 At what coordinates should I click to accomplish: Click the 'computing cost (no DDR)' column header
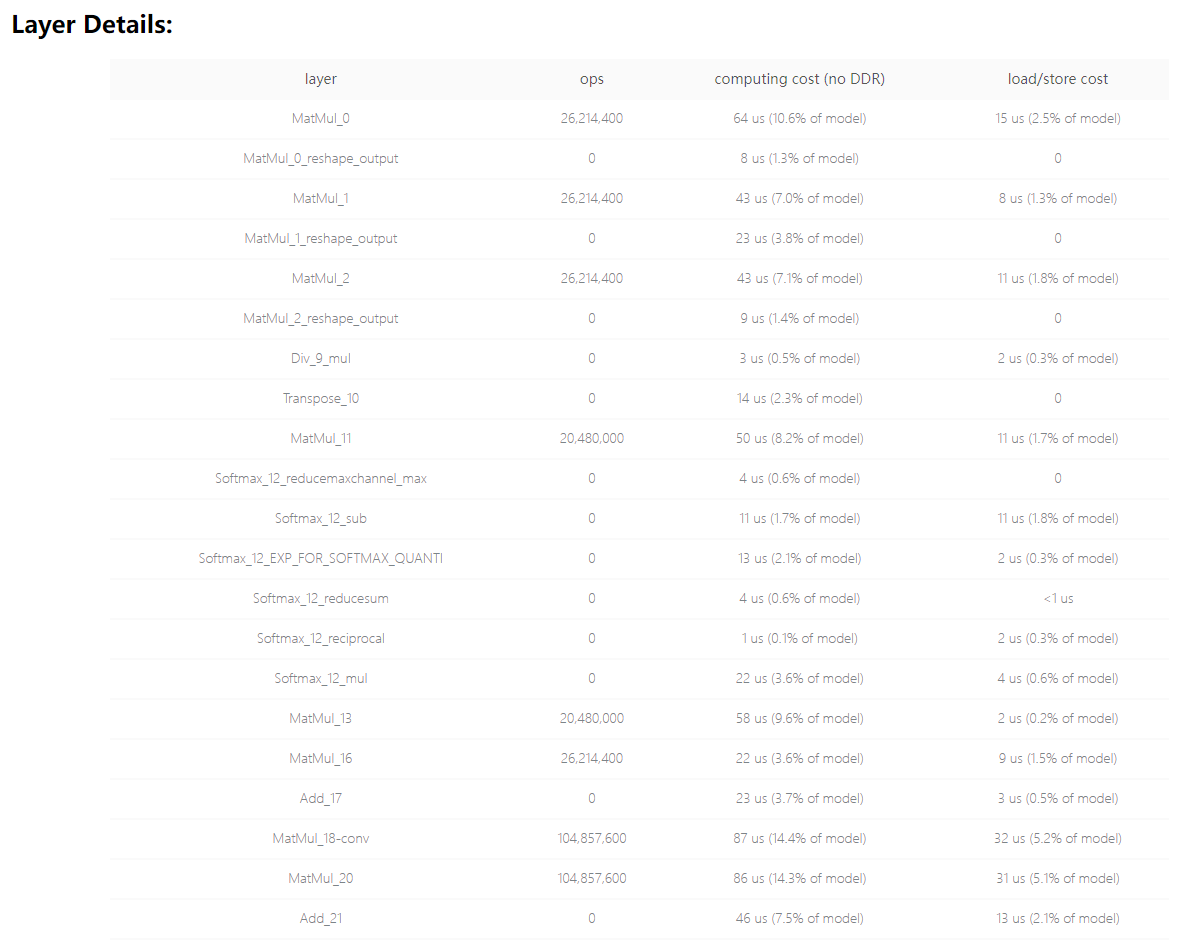click(x=799, y=79)
